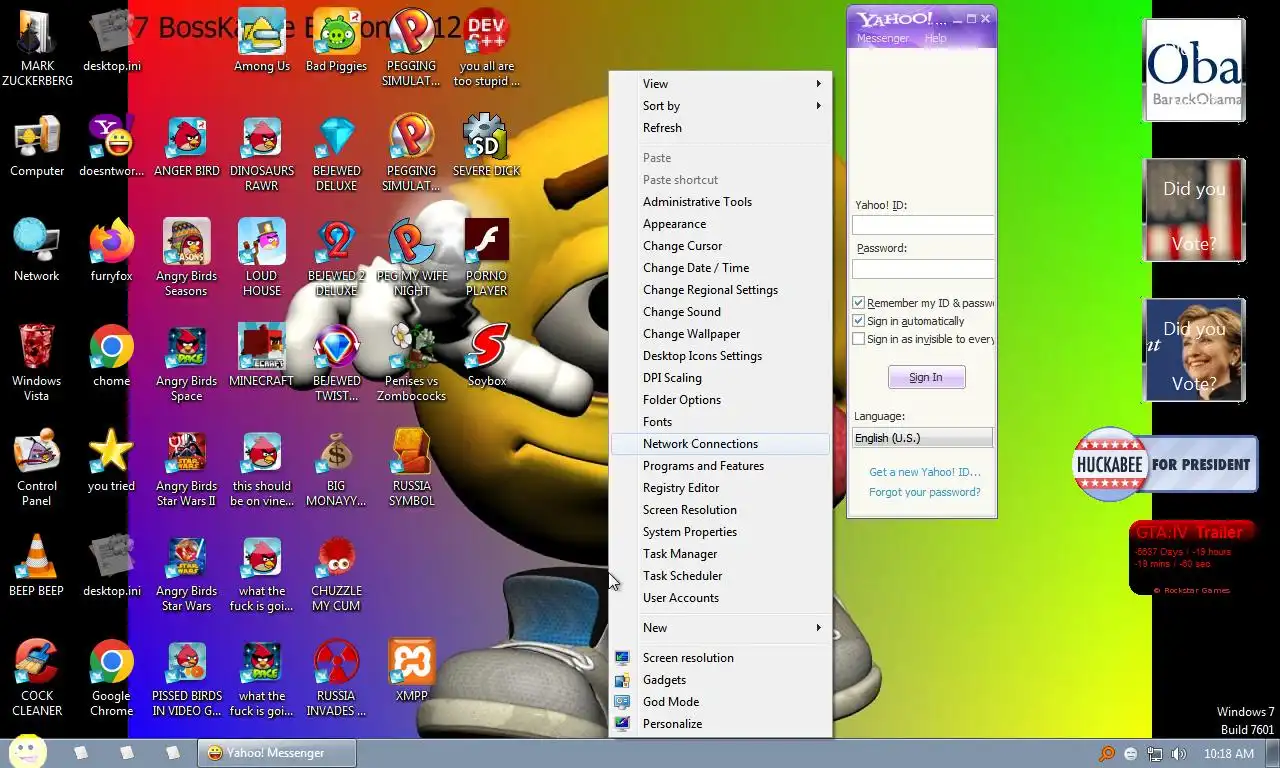Select the BEJEWED TWIST icon
Image resolution: width=1280 pixels, height=768 pixels.
coord(336,364)
